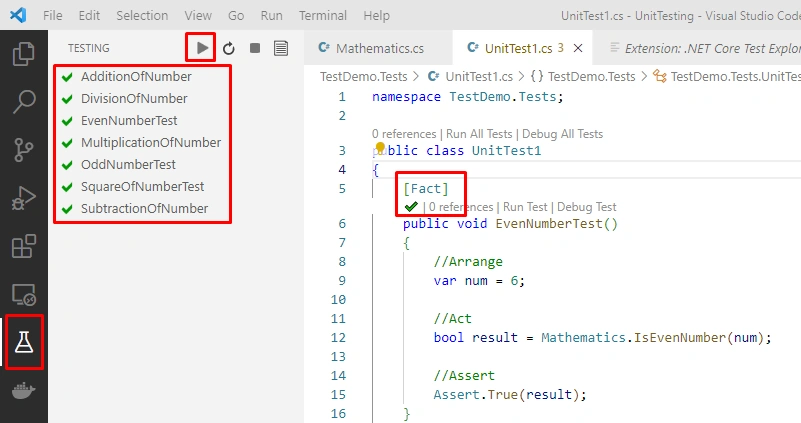
Task: Refresh the test list
Action: (x=229, y=49)
